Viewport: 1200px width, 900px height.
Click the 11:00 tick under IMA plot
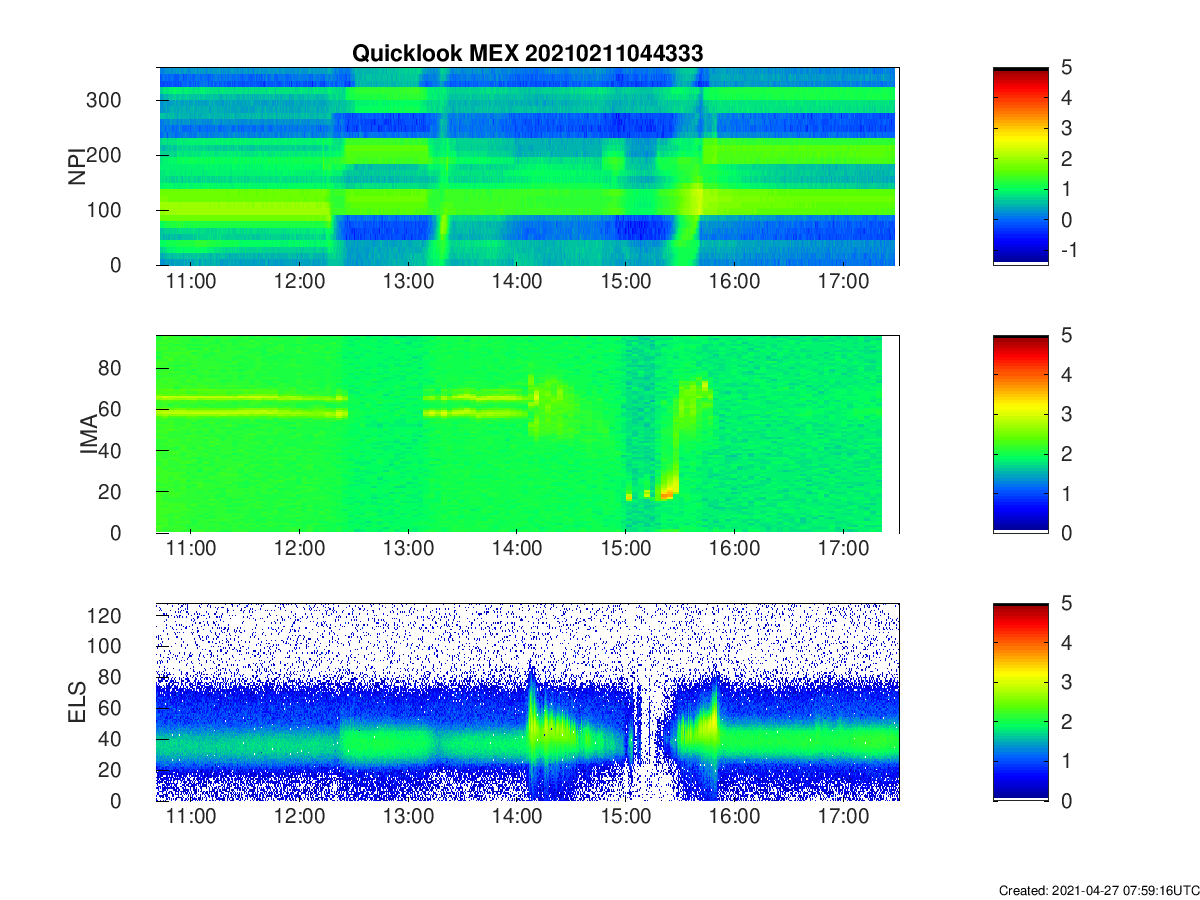pos(190,549)
